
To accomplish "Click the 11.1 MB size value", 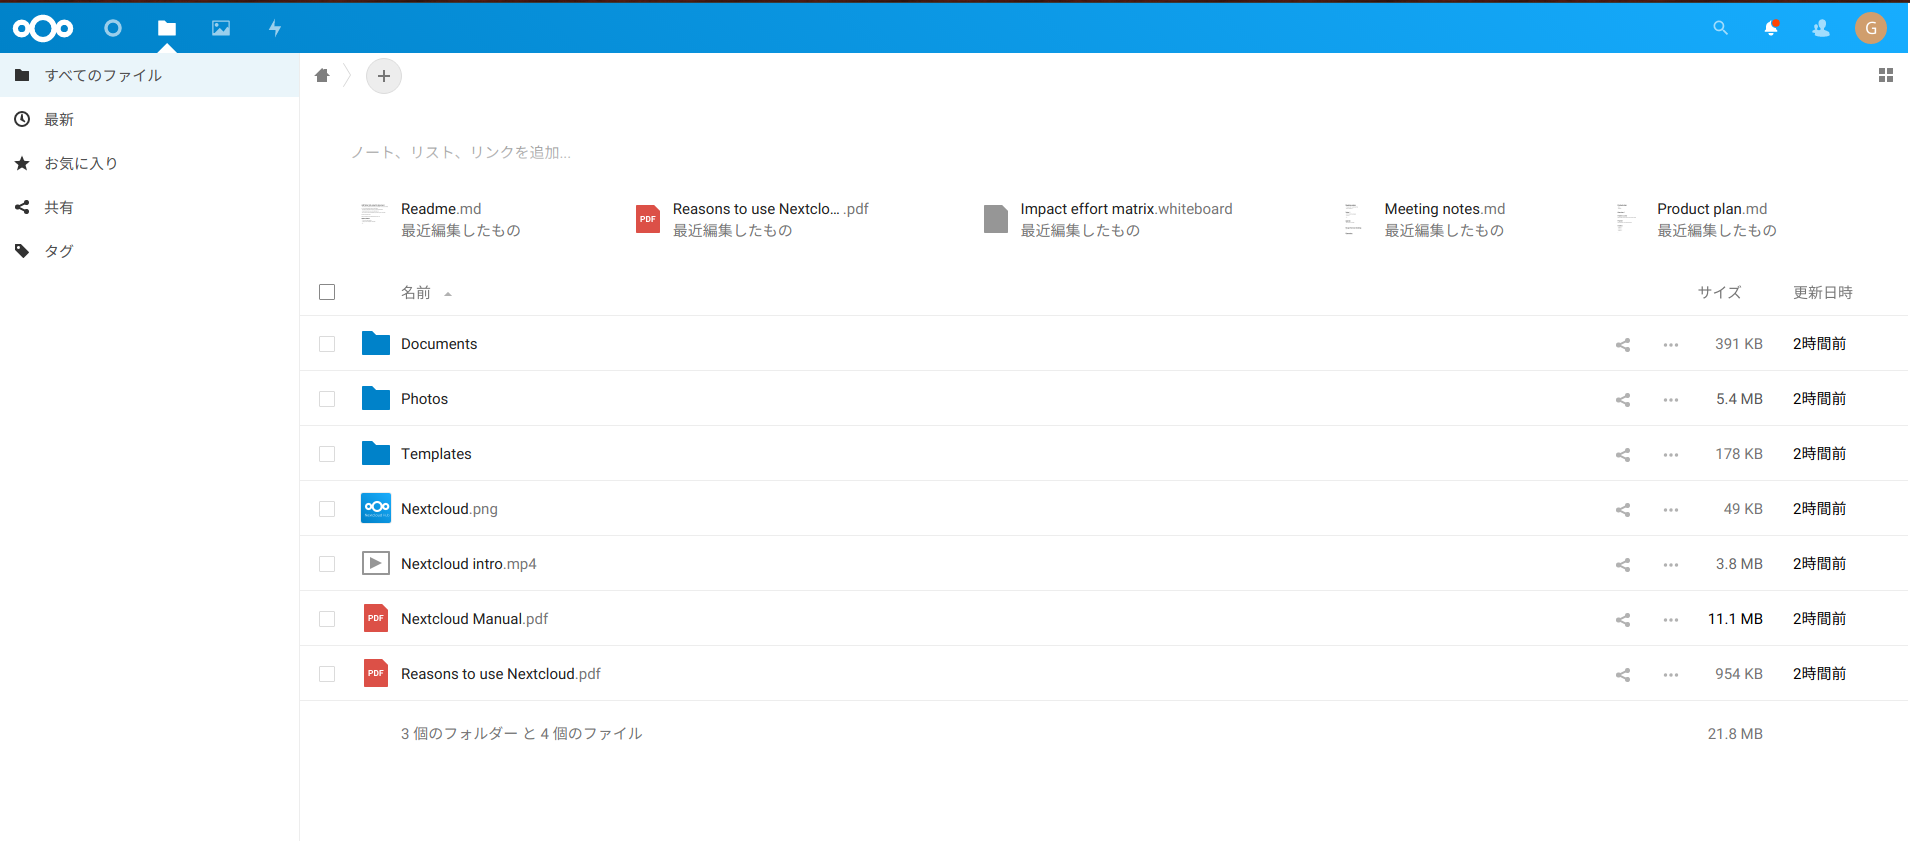I will (x=1735, y=619).
